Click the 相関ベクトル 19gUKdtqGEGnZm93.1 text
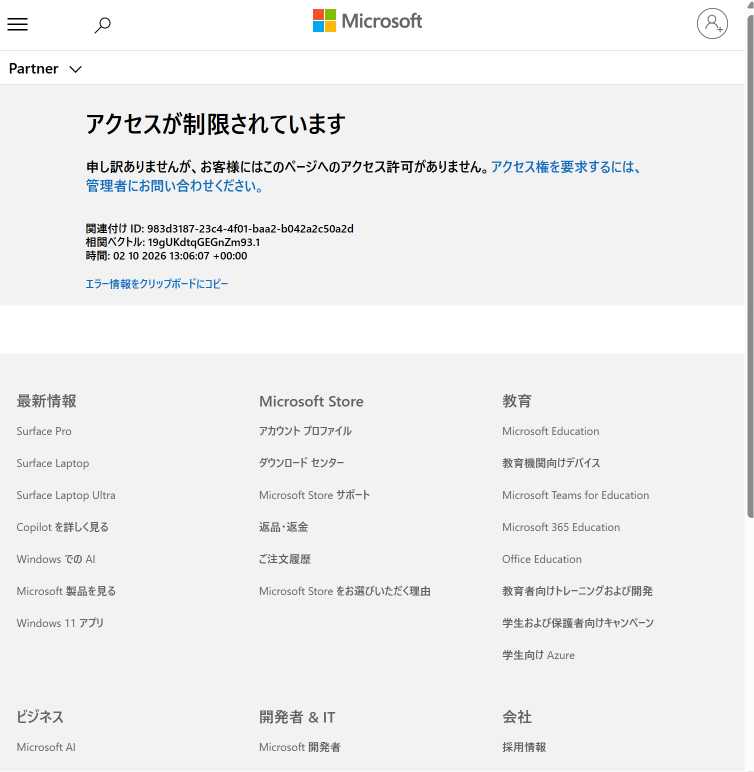This screenshot has height=772, width=754. (x=173, y=242)
